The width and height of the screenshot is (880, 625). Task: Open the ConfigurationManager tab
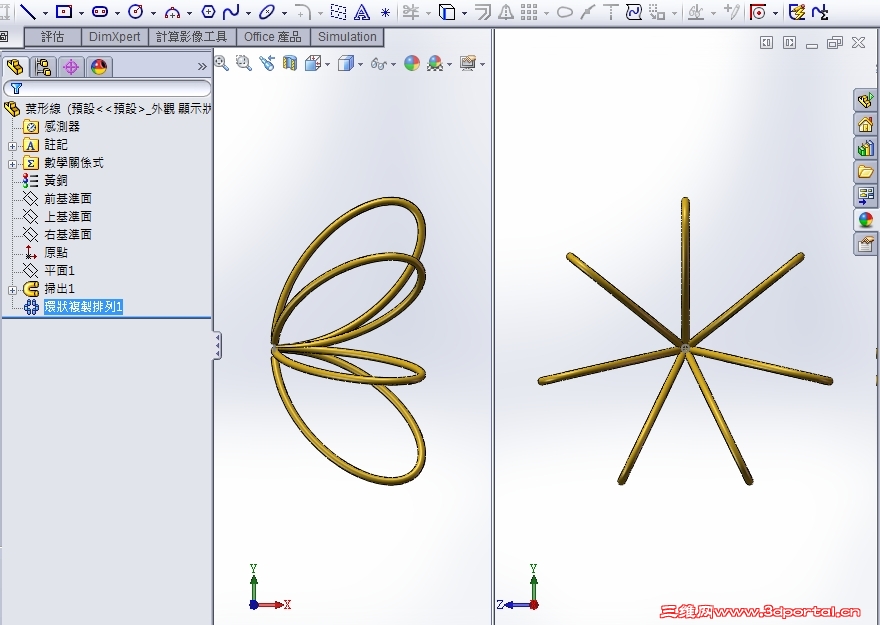tap(71, 67)
